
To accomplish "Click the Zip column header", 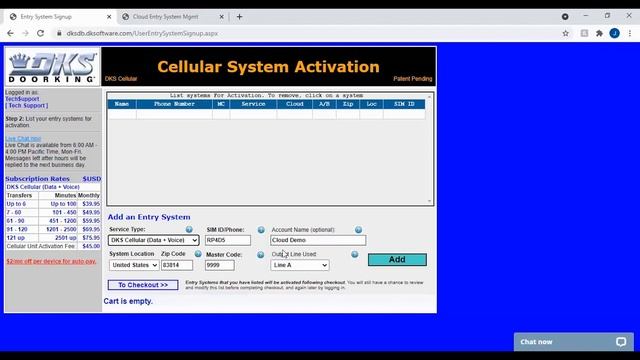I will coord(348,104).
